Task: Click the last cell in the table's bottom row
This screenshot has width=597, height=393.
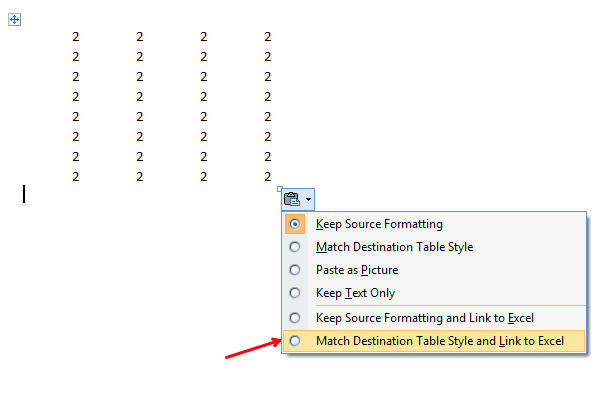Action: [268, 177]
